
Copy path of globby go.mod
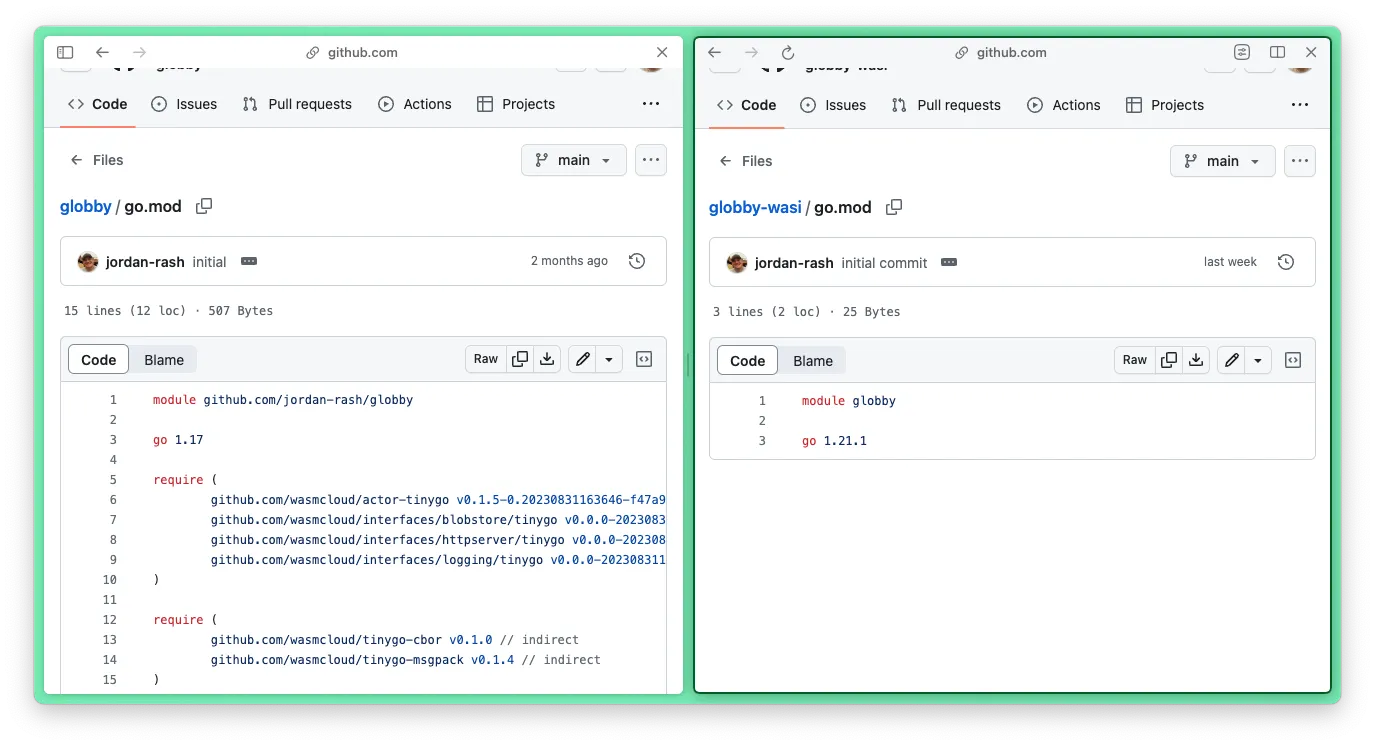pyautogui.click(x=204, y=206)
